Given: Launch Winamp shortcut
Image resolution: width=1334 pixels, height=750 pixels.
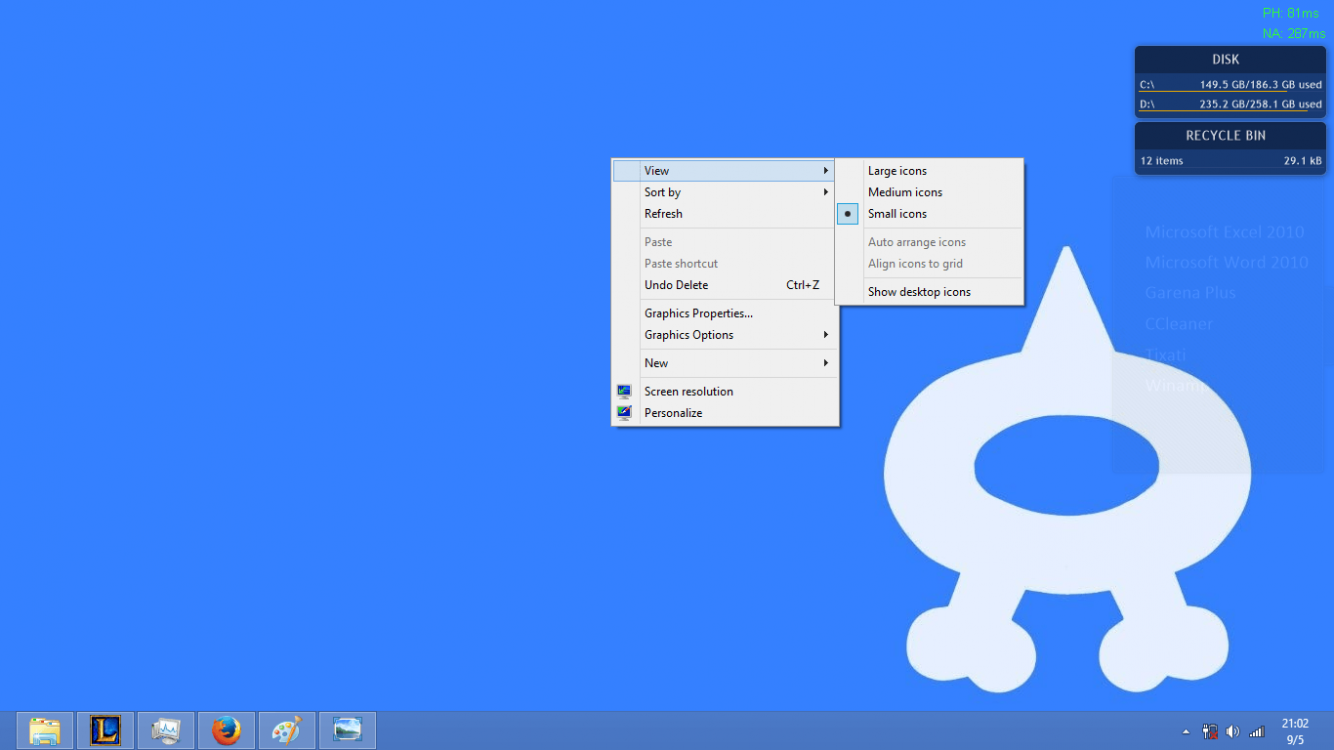Looking at the screenshot, I should click(x=1176, y=385).
